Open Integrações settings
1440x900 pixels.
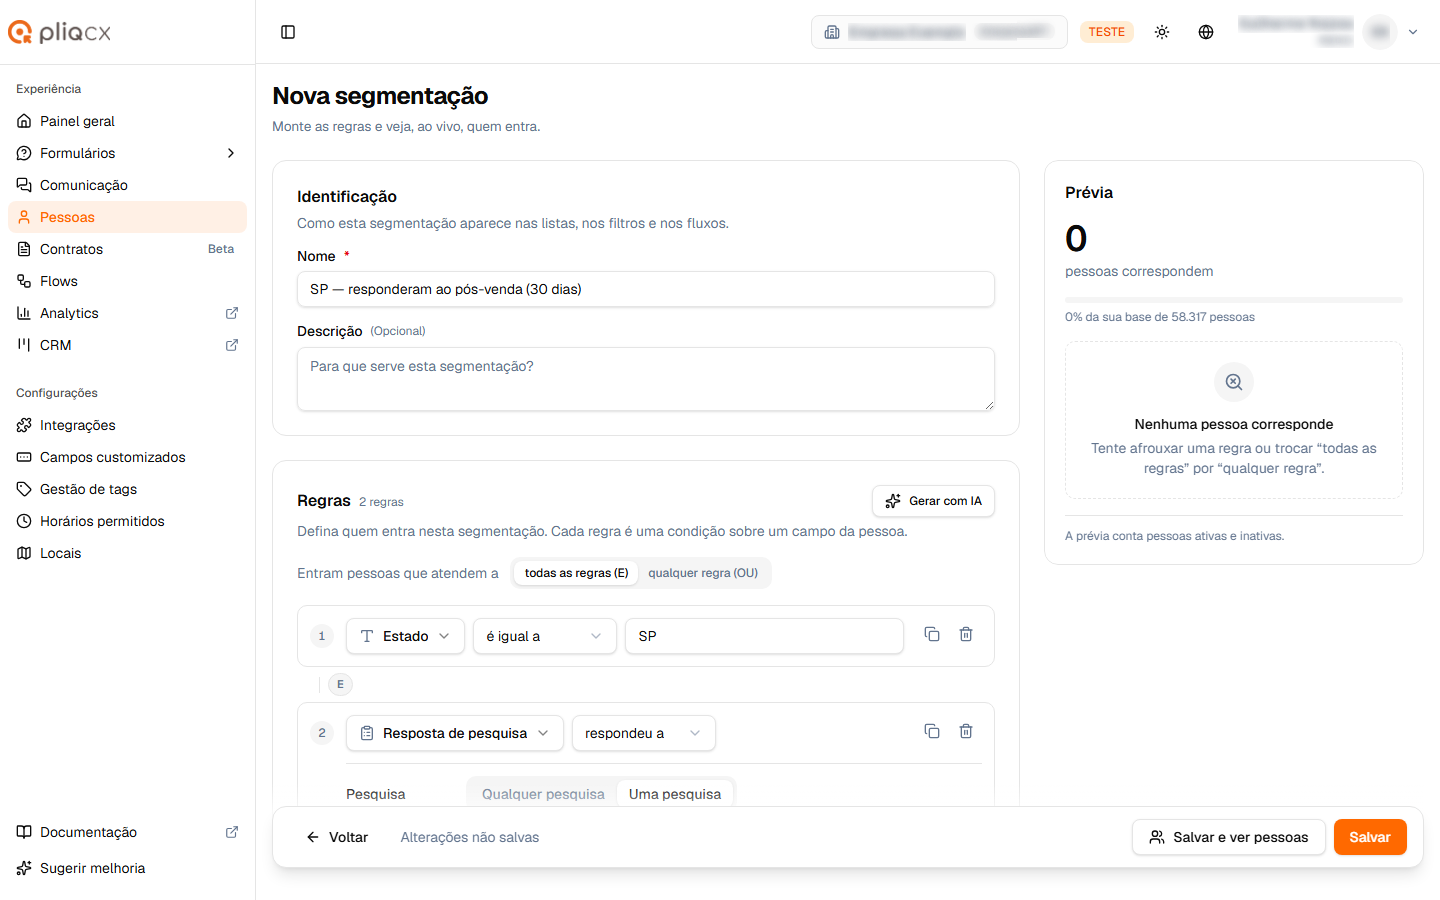[x=127, y=425]
